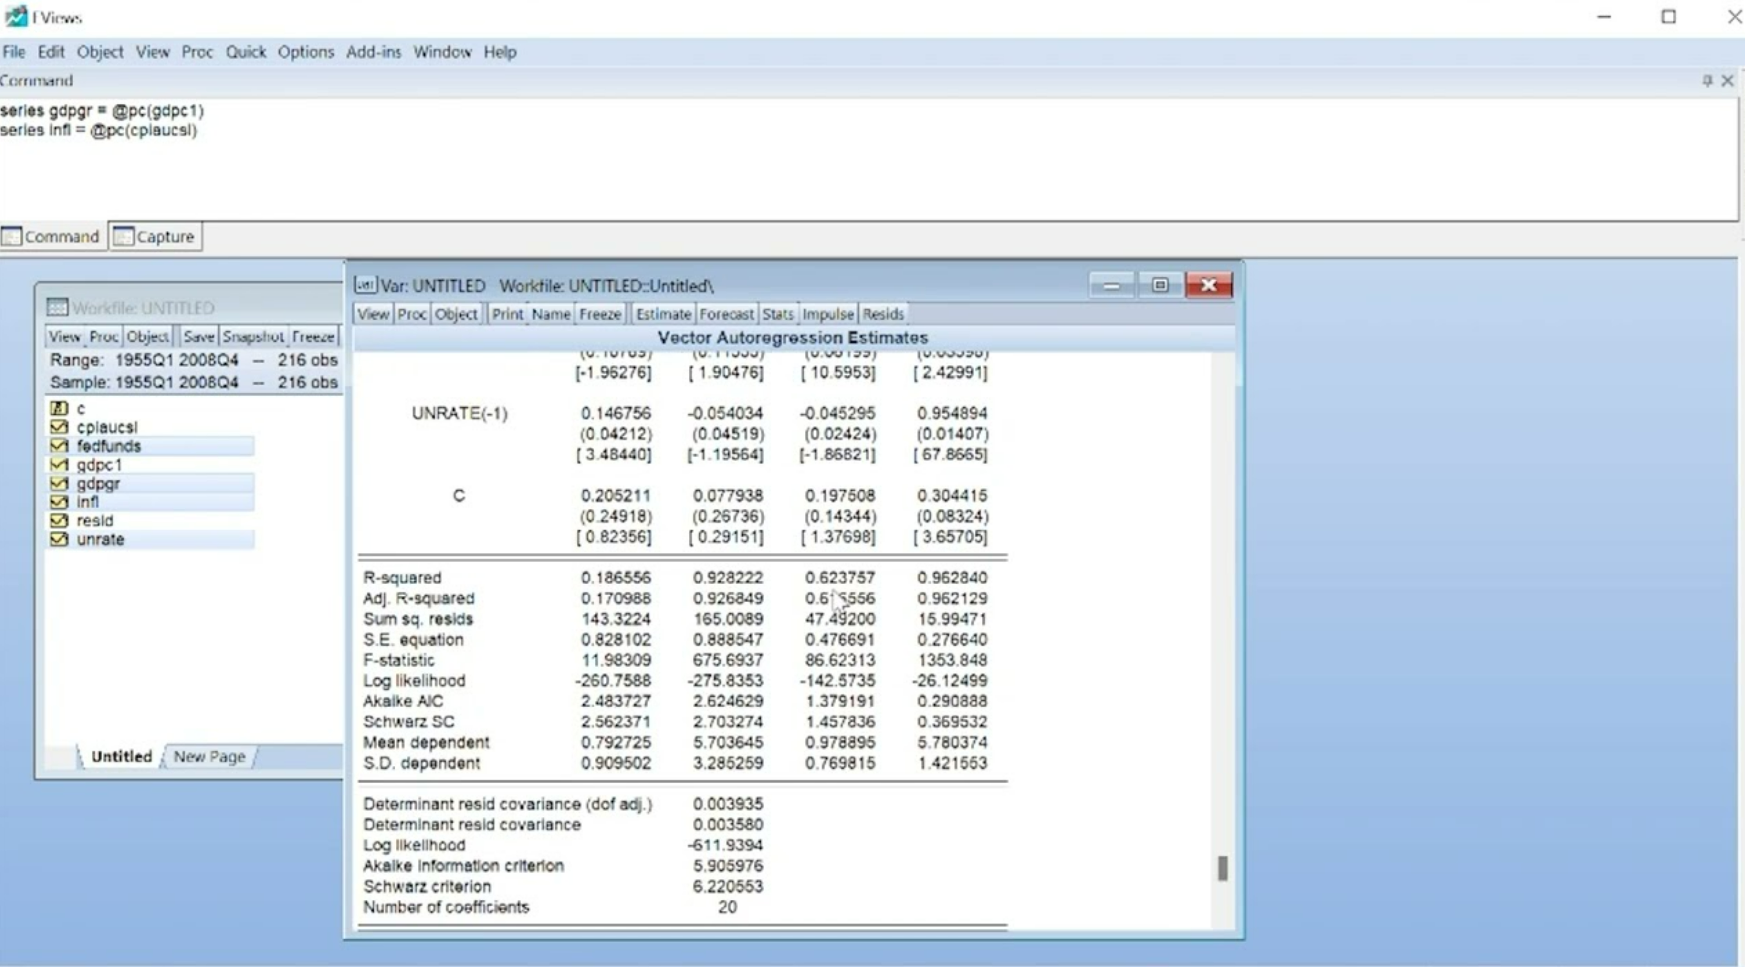Click the Stats button
This screenshot has width=1745, height=967.
pos(778,314)
